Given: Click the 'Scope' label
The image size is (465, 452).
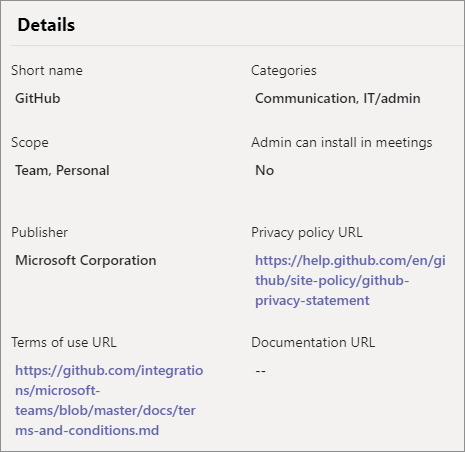Looking at the screenshot, I should click(x=30, y=143).
